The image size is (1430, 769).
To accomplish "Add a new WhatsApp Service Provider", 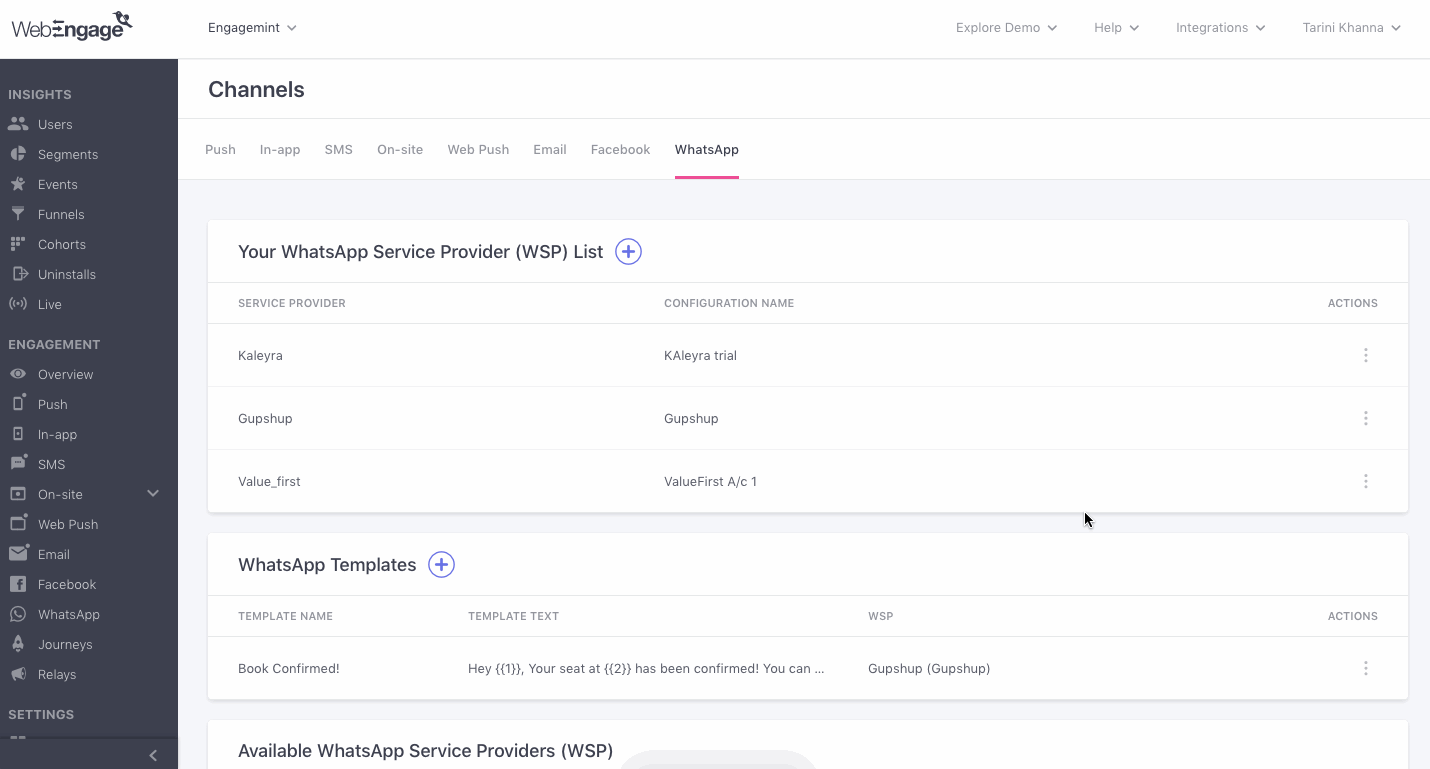I will tap(628, 252).
